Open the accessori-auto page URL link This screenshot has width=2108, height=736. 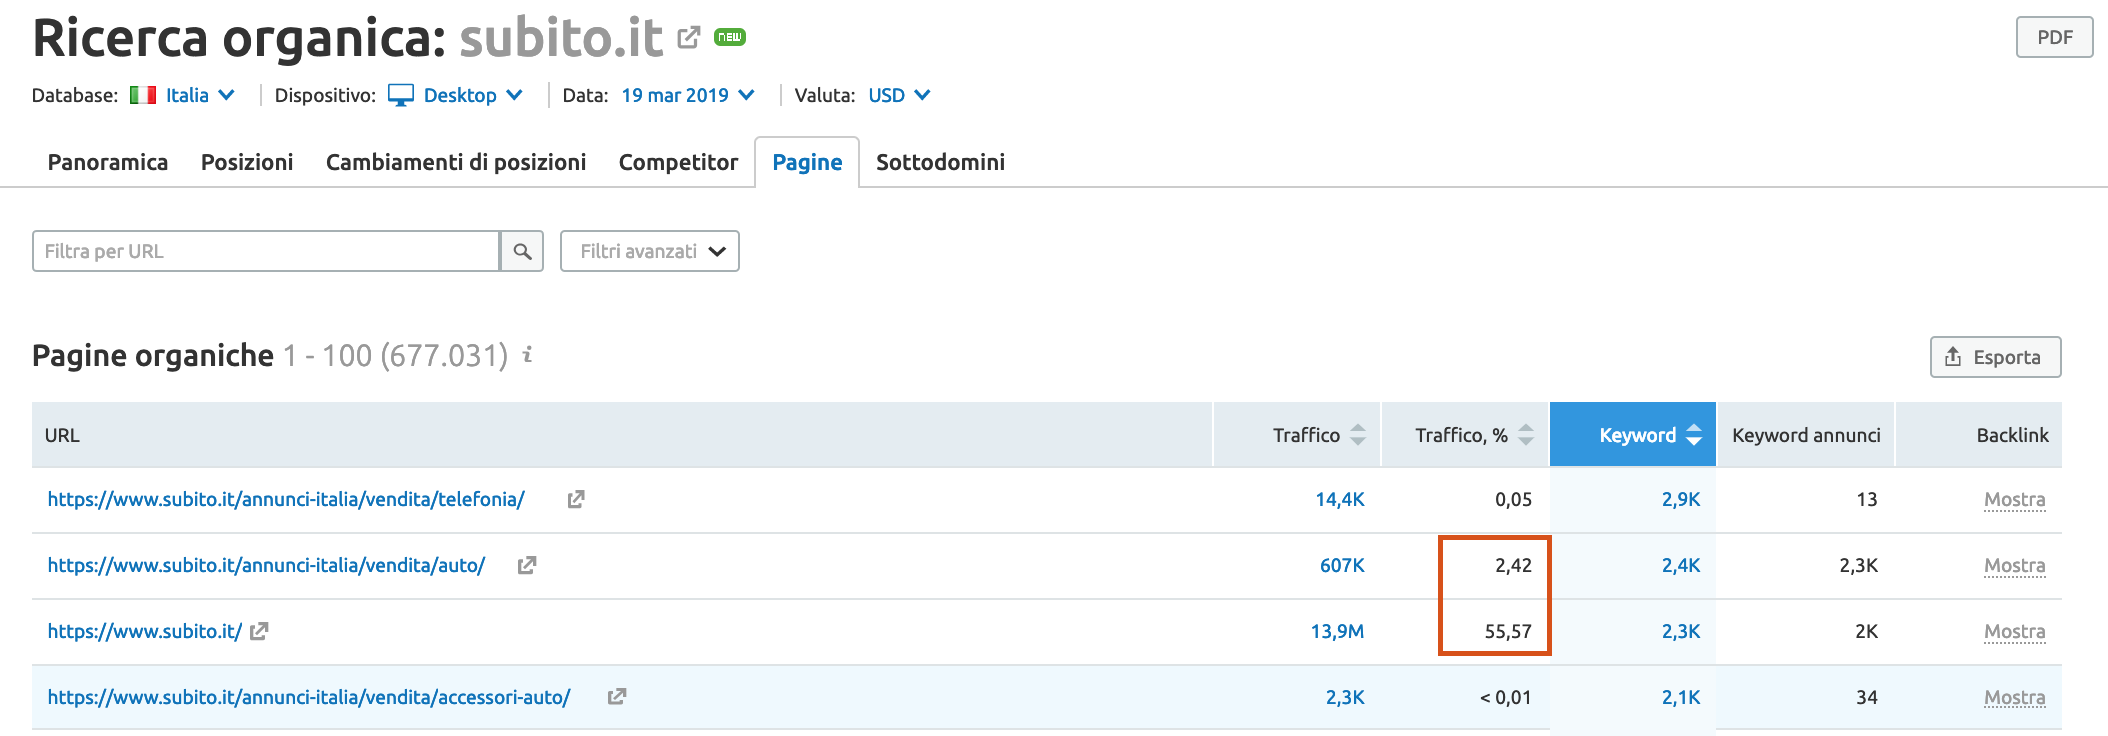coord(309,697)
